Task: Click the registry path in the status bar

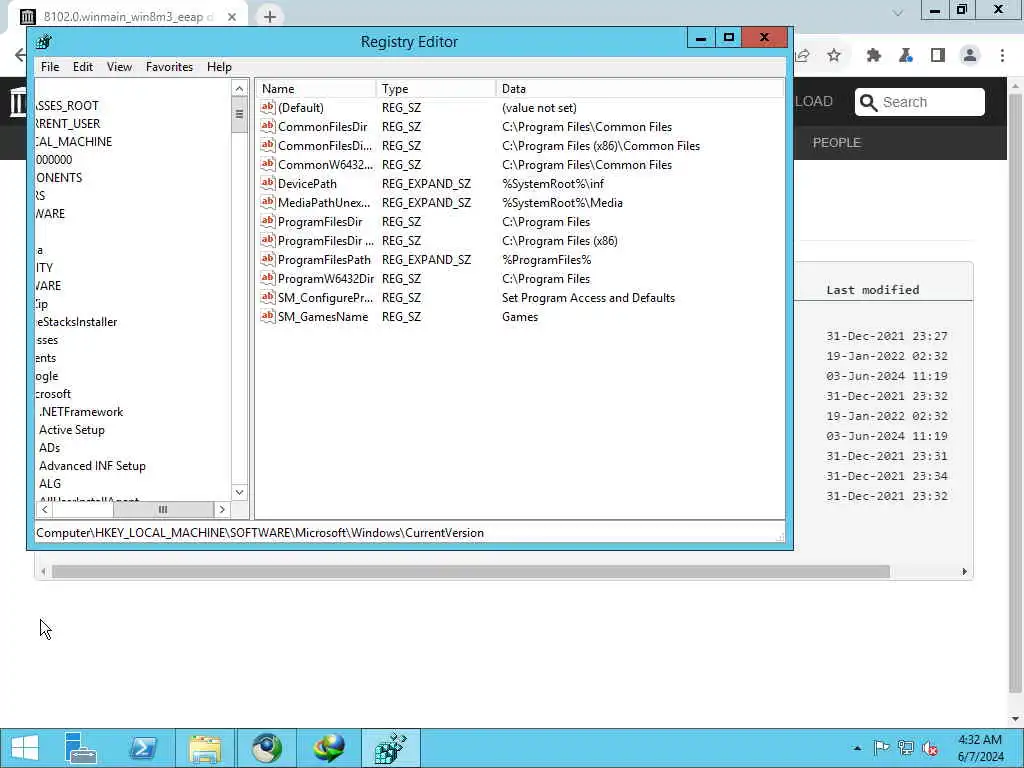Action: [x=260, y=532]
